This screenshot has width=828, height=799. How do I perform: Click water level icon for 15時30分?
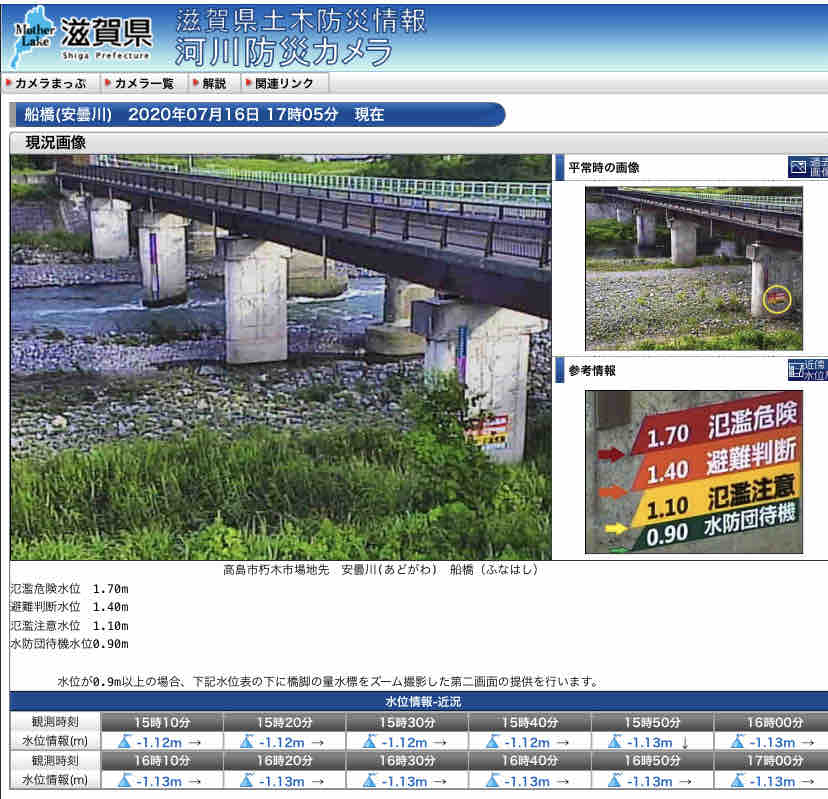pos(370,741)
